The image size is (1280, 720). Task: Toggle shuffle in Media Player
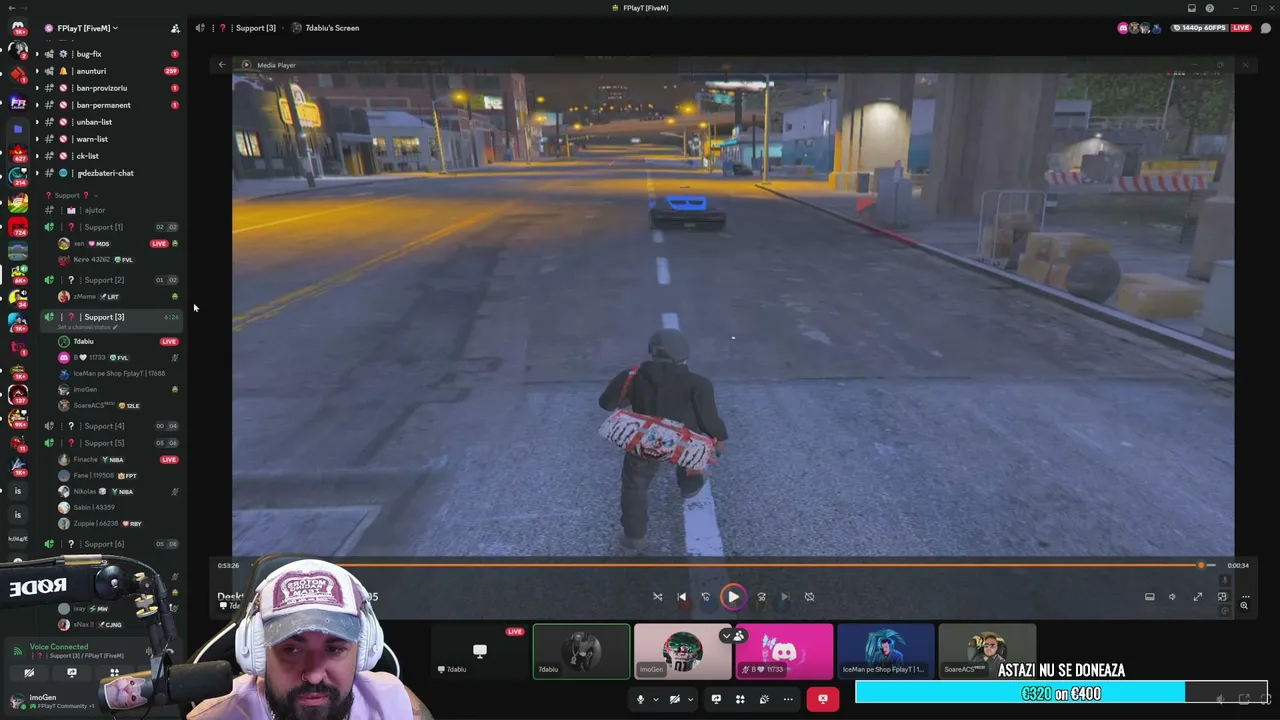click(x=657, y=597)
